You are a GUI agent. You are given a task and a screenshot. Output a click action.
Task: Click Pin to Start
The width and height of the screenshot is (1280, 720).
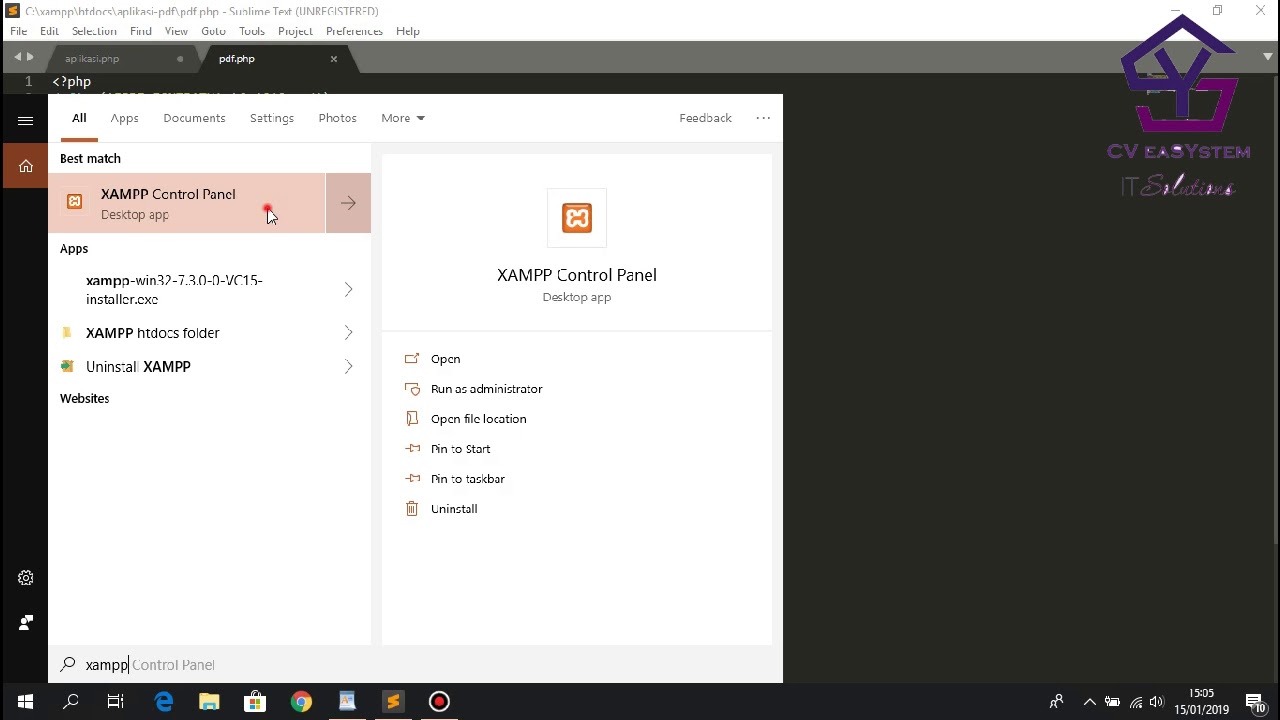pos(460,449)
